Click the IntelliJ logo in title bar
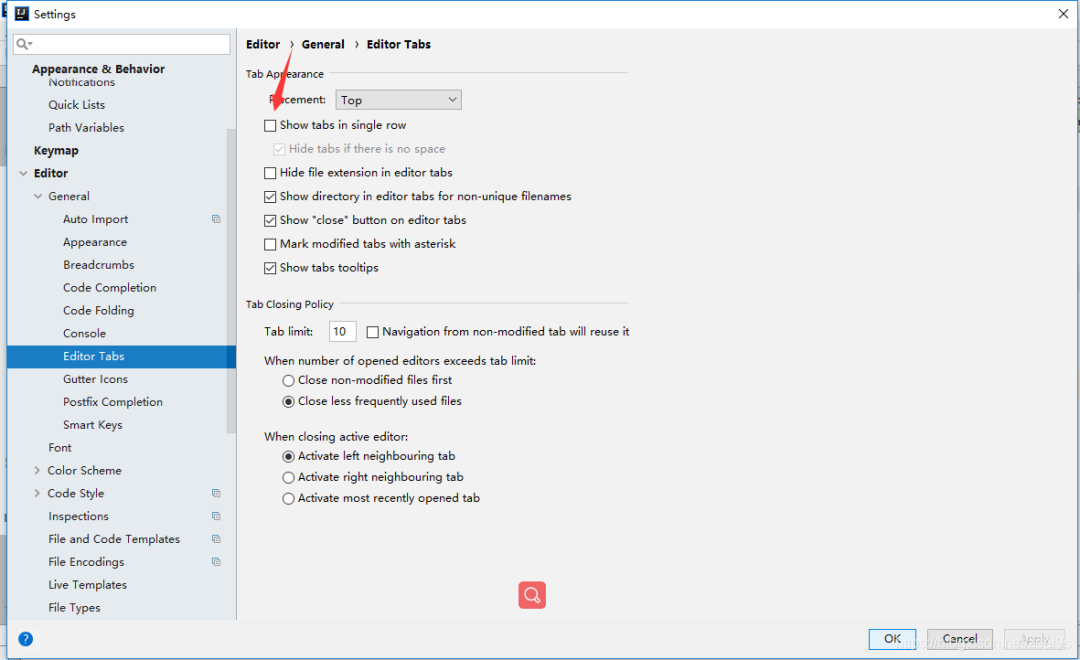The image size is (1080, 660). click(22, 14)
